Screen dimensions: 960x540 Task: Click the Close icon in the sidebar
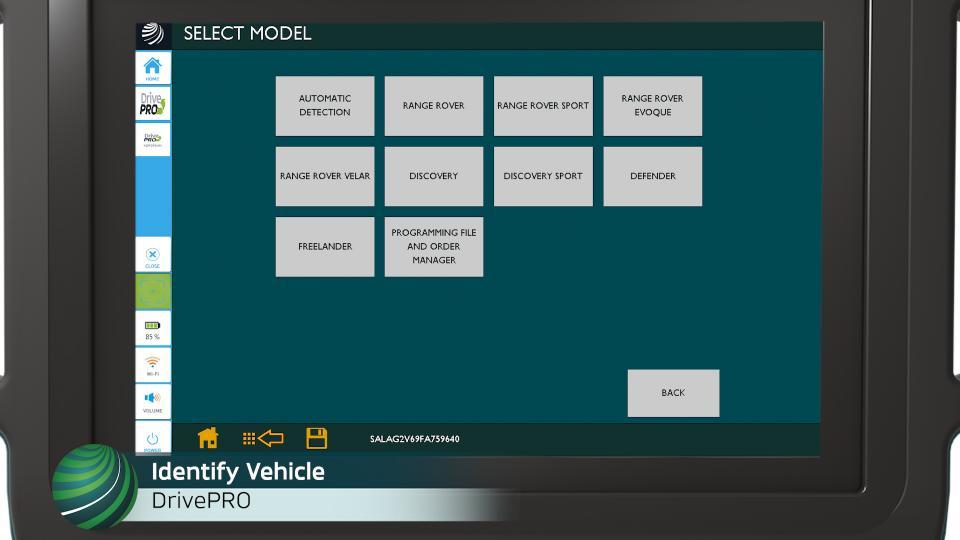(152, 257)
